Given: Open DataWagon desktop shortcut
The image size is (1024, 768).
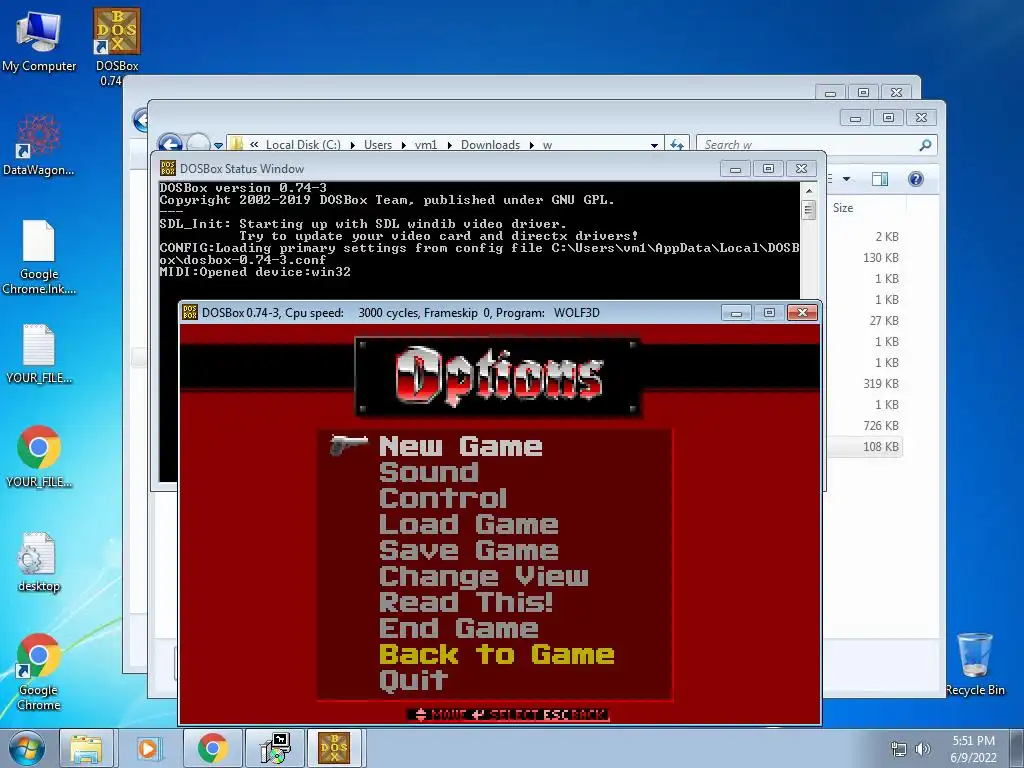Looking at the screenshot, I should click(x=39, y=145).
